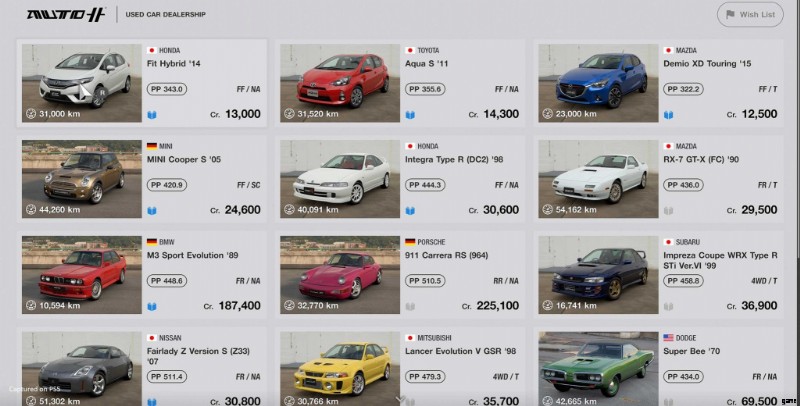800x406 pixels.
Task: Click the blue book icon on Fit Hybrid '14
Action: [x=152, y=115]
